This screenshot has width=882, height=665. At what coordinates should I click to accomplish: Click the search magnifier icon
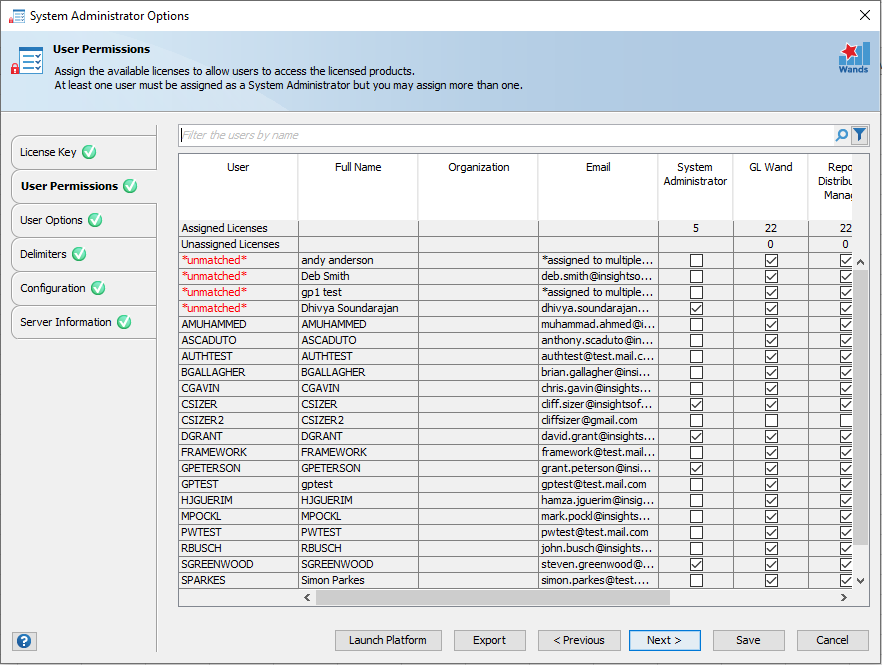(840, 135)
